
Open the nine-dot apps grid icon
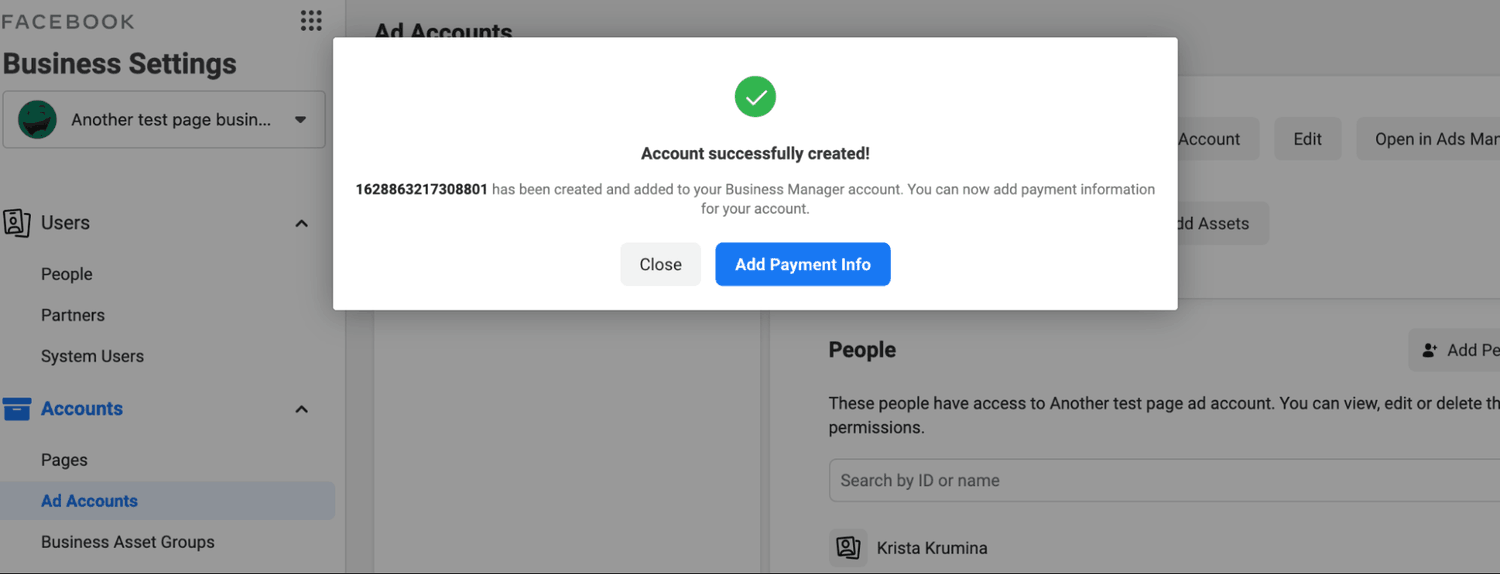click(311, 20)
